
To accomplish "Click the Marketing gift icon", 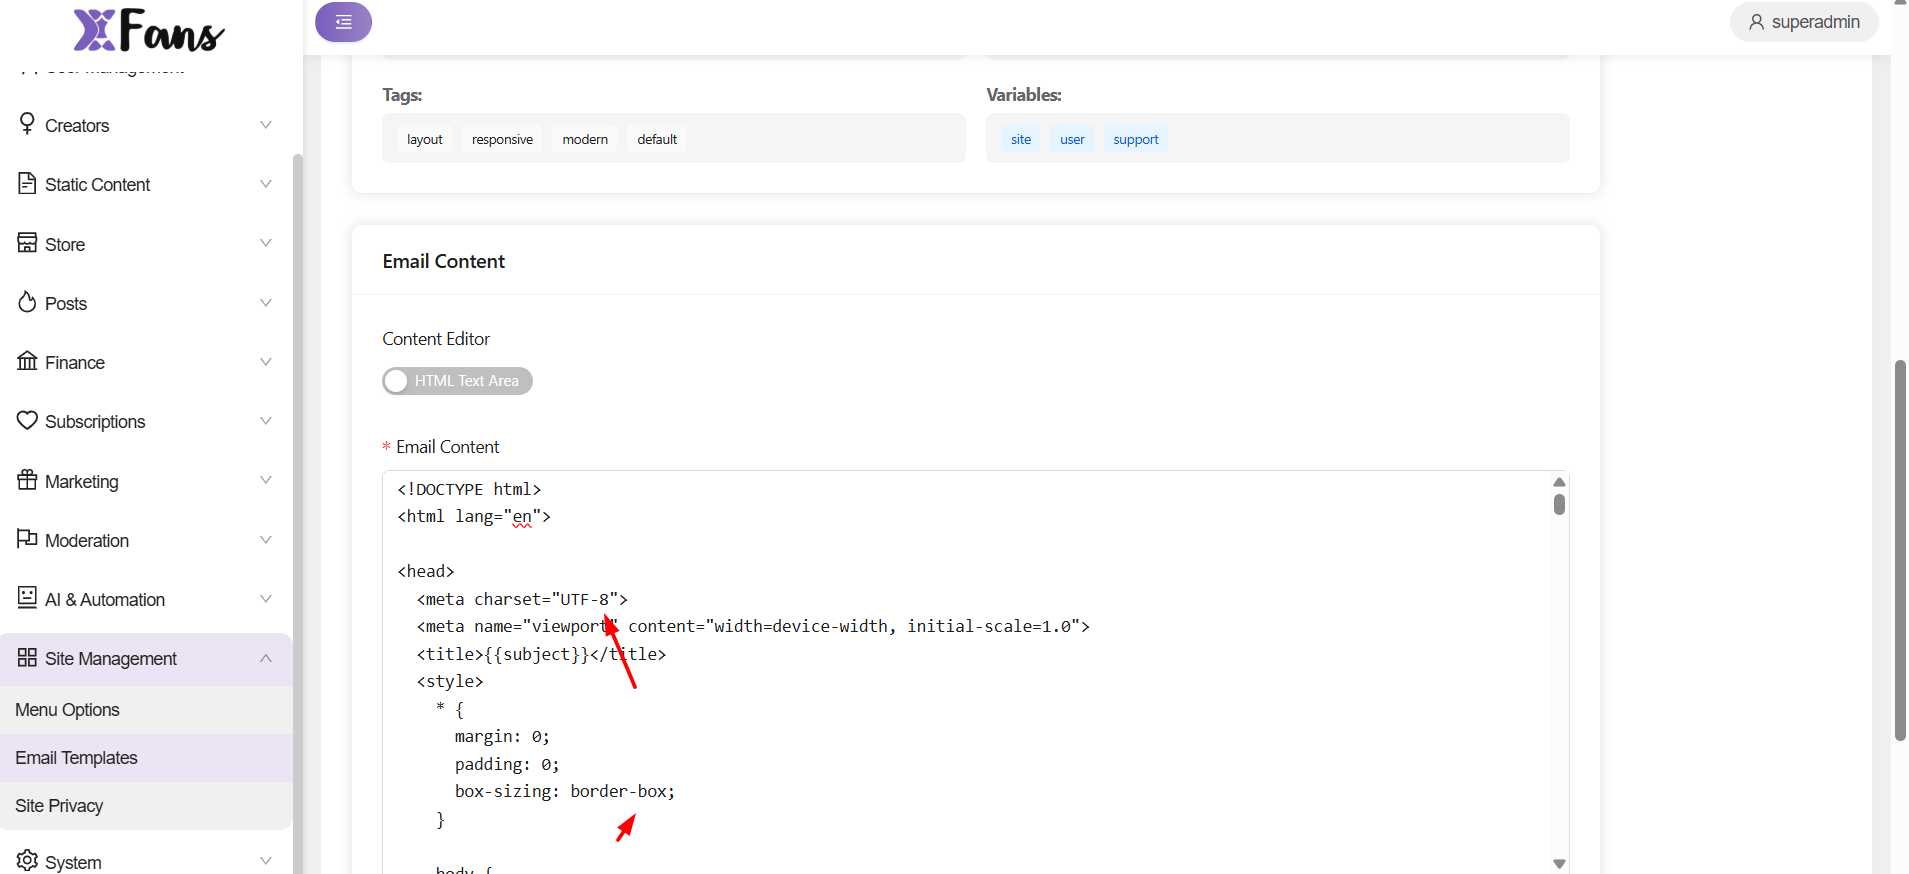I will [27, 480].
